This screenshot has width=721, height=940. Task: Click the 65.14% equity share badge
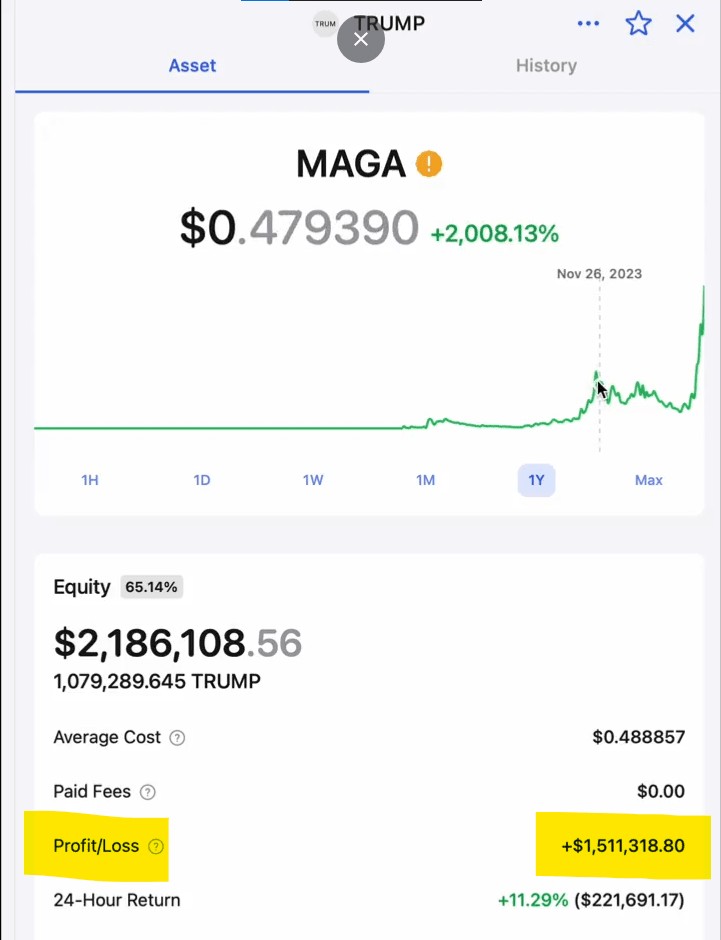[151, 587]
